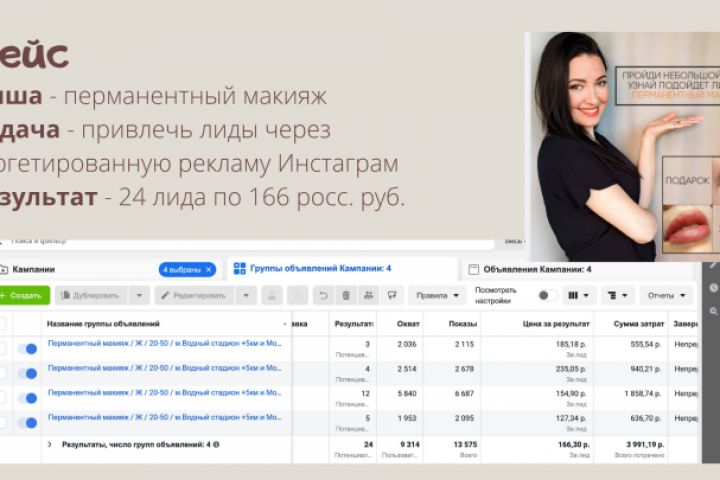Image resolution: width=720 pixels, height=480 pixels.
Task: Click the green Создать button
Action: (x=24, y=296)
